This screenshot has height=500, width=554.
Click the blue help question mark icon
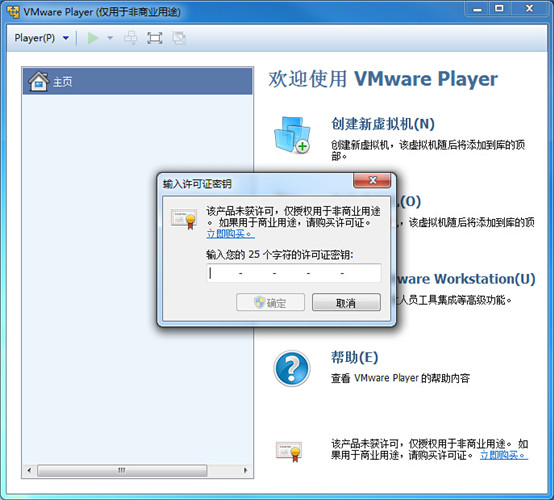click(x=292, y=368)
